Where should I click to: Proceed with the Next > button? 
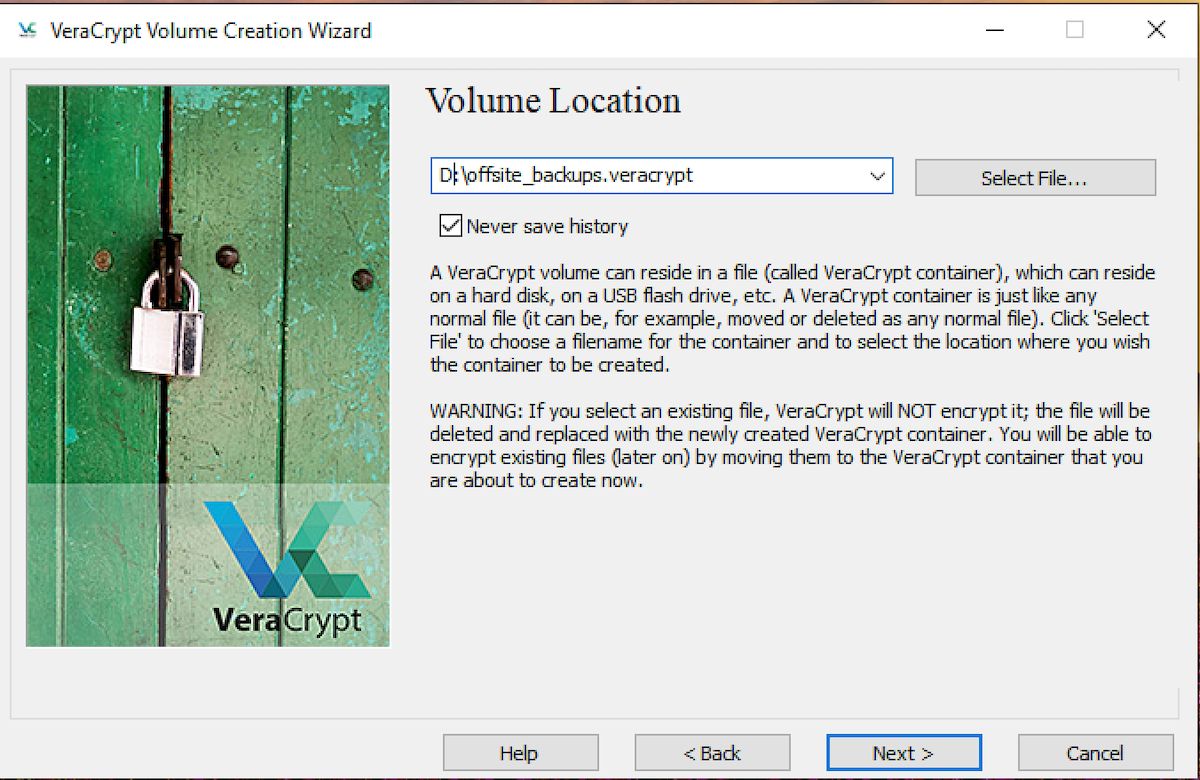tap(903, 753)
